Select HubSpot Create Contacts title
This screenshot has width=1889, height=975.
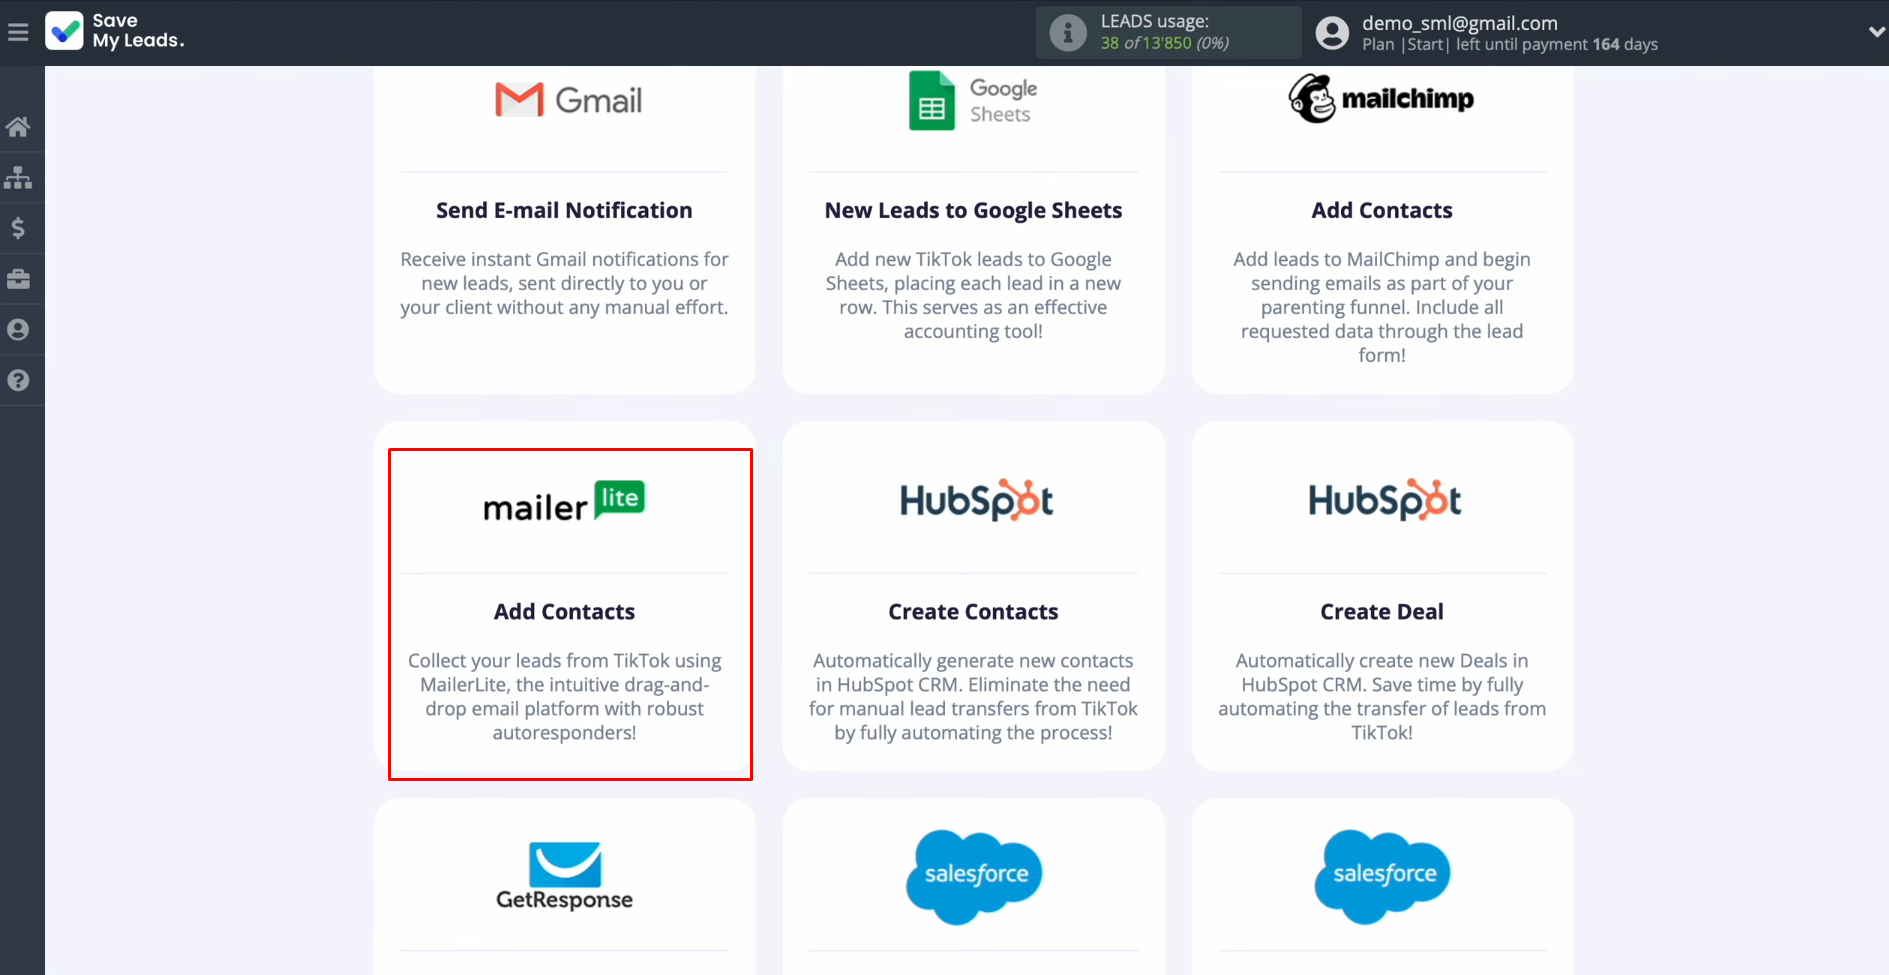[973, 611]
